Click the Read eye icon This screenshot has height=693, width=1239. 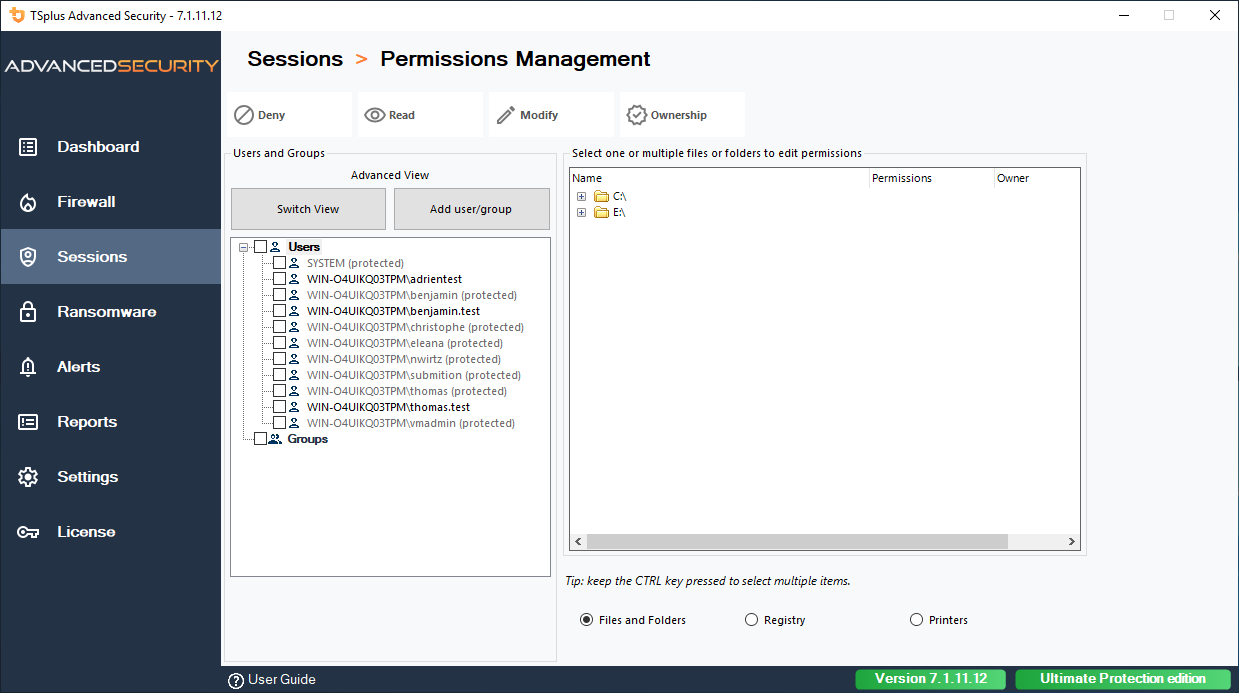pos(375,115)
